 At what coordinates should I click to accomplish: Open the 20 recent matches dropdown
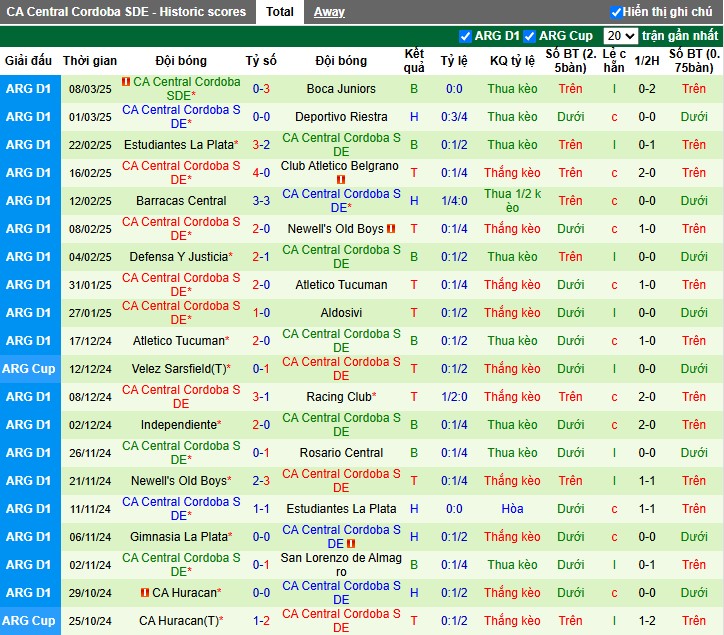[x=621, y=36]
